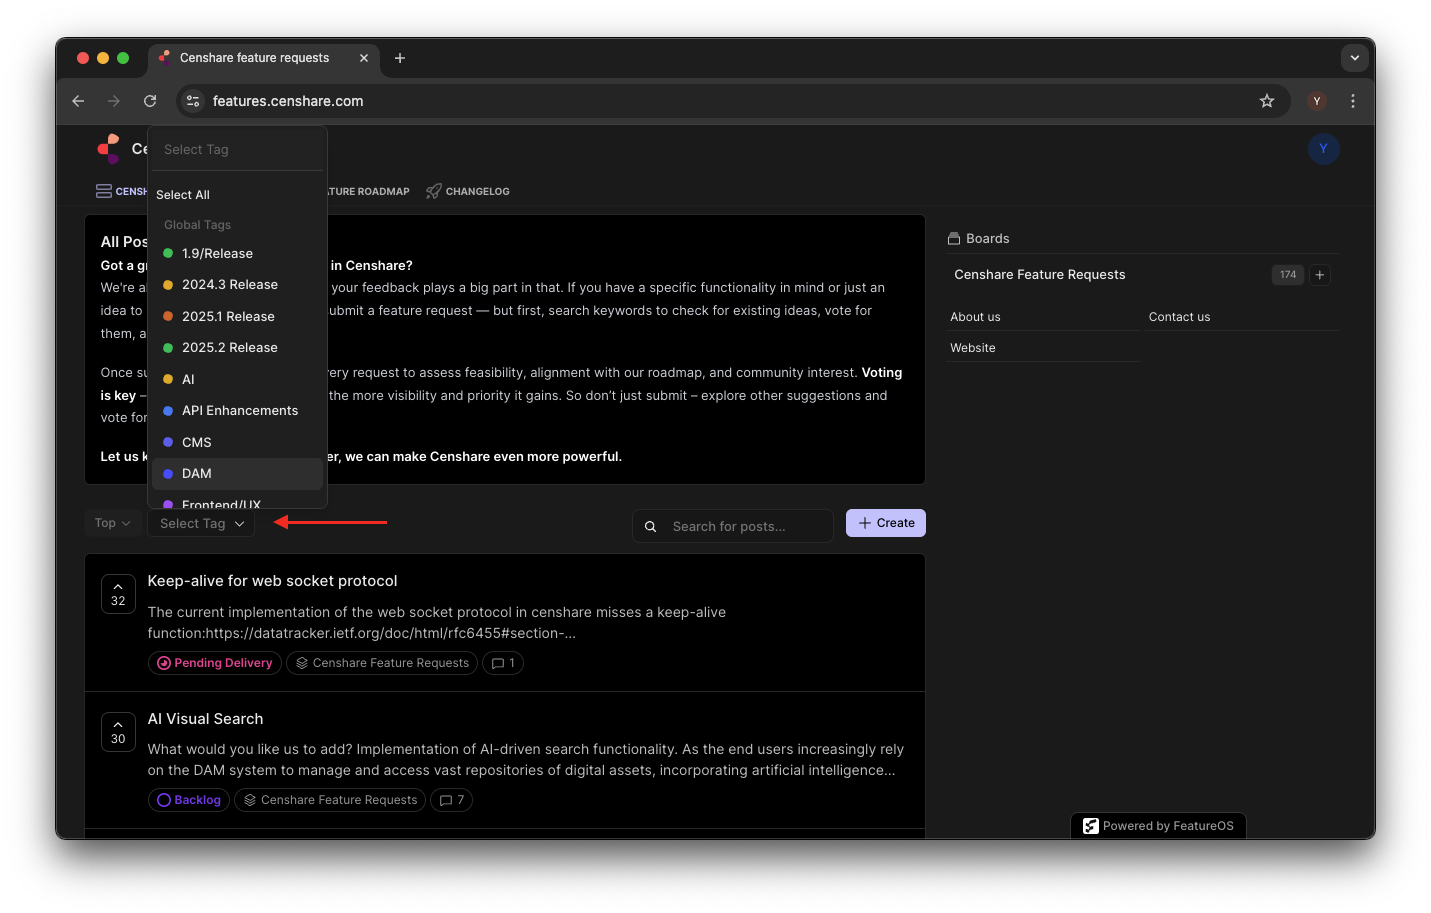Click the plus icon next to board count
The image size is (1431, 913).
click(1319, 274)
